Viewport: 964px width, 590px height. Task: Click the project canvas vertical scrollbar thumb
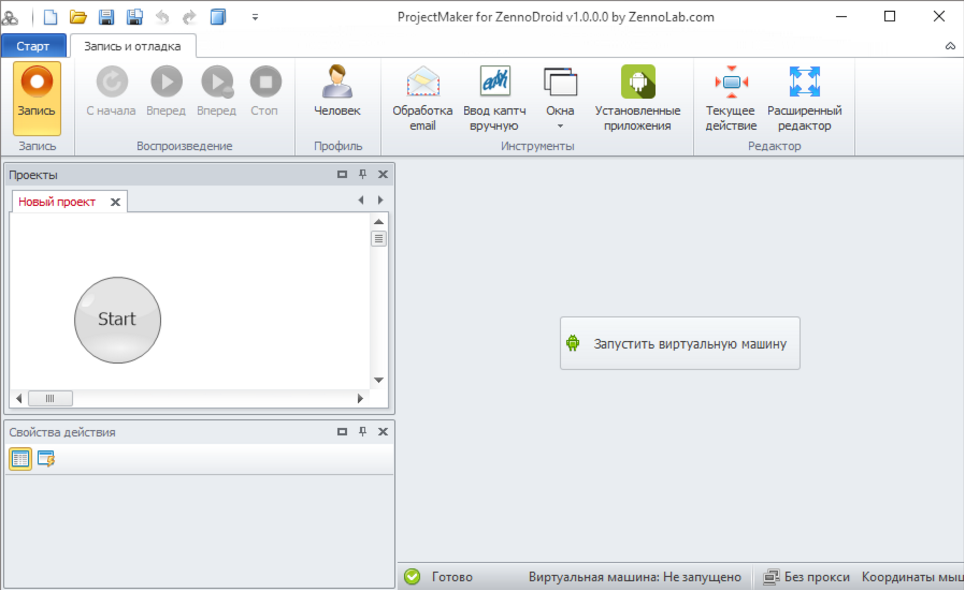point(379,238)
